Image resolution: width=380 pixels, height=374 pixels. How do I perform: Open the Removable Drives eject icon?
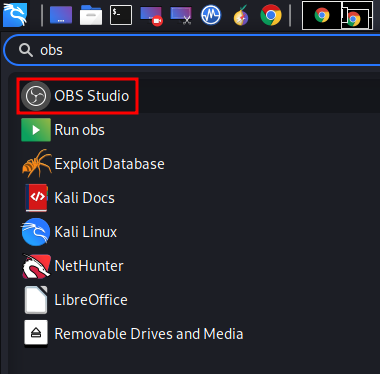pyautogui.click(x=36, y=333)
